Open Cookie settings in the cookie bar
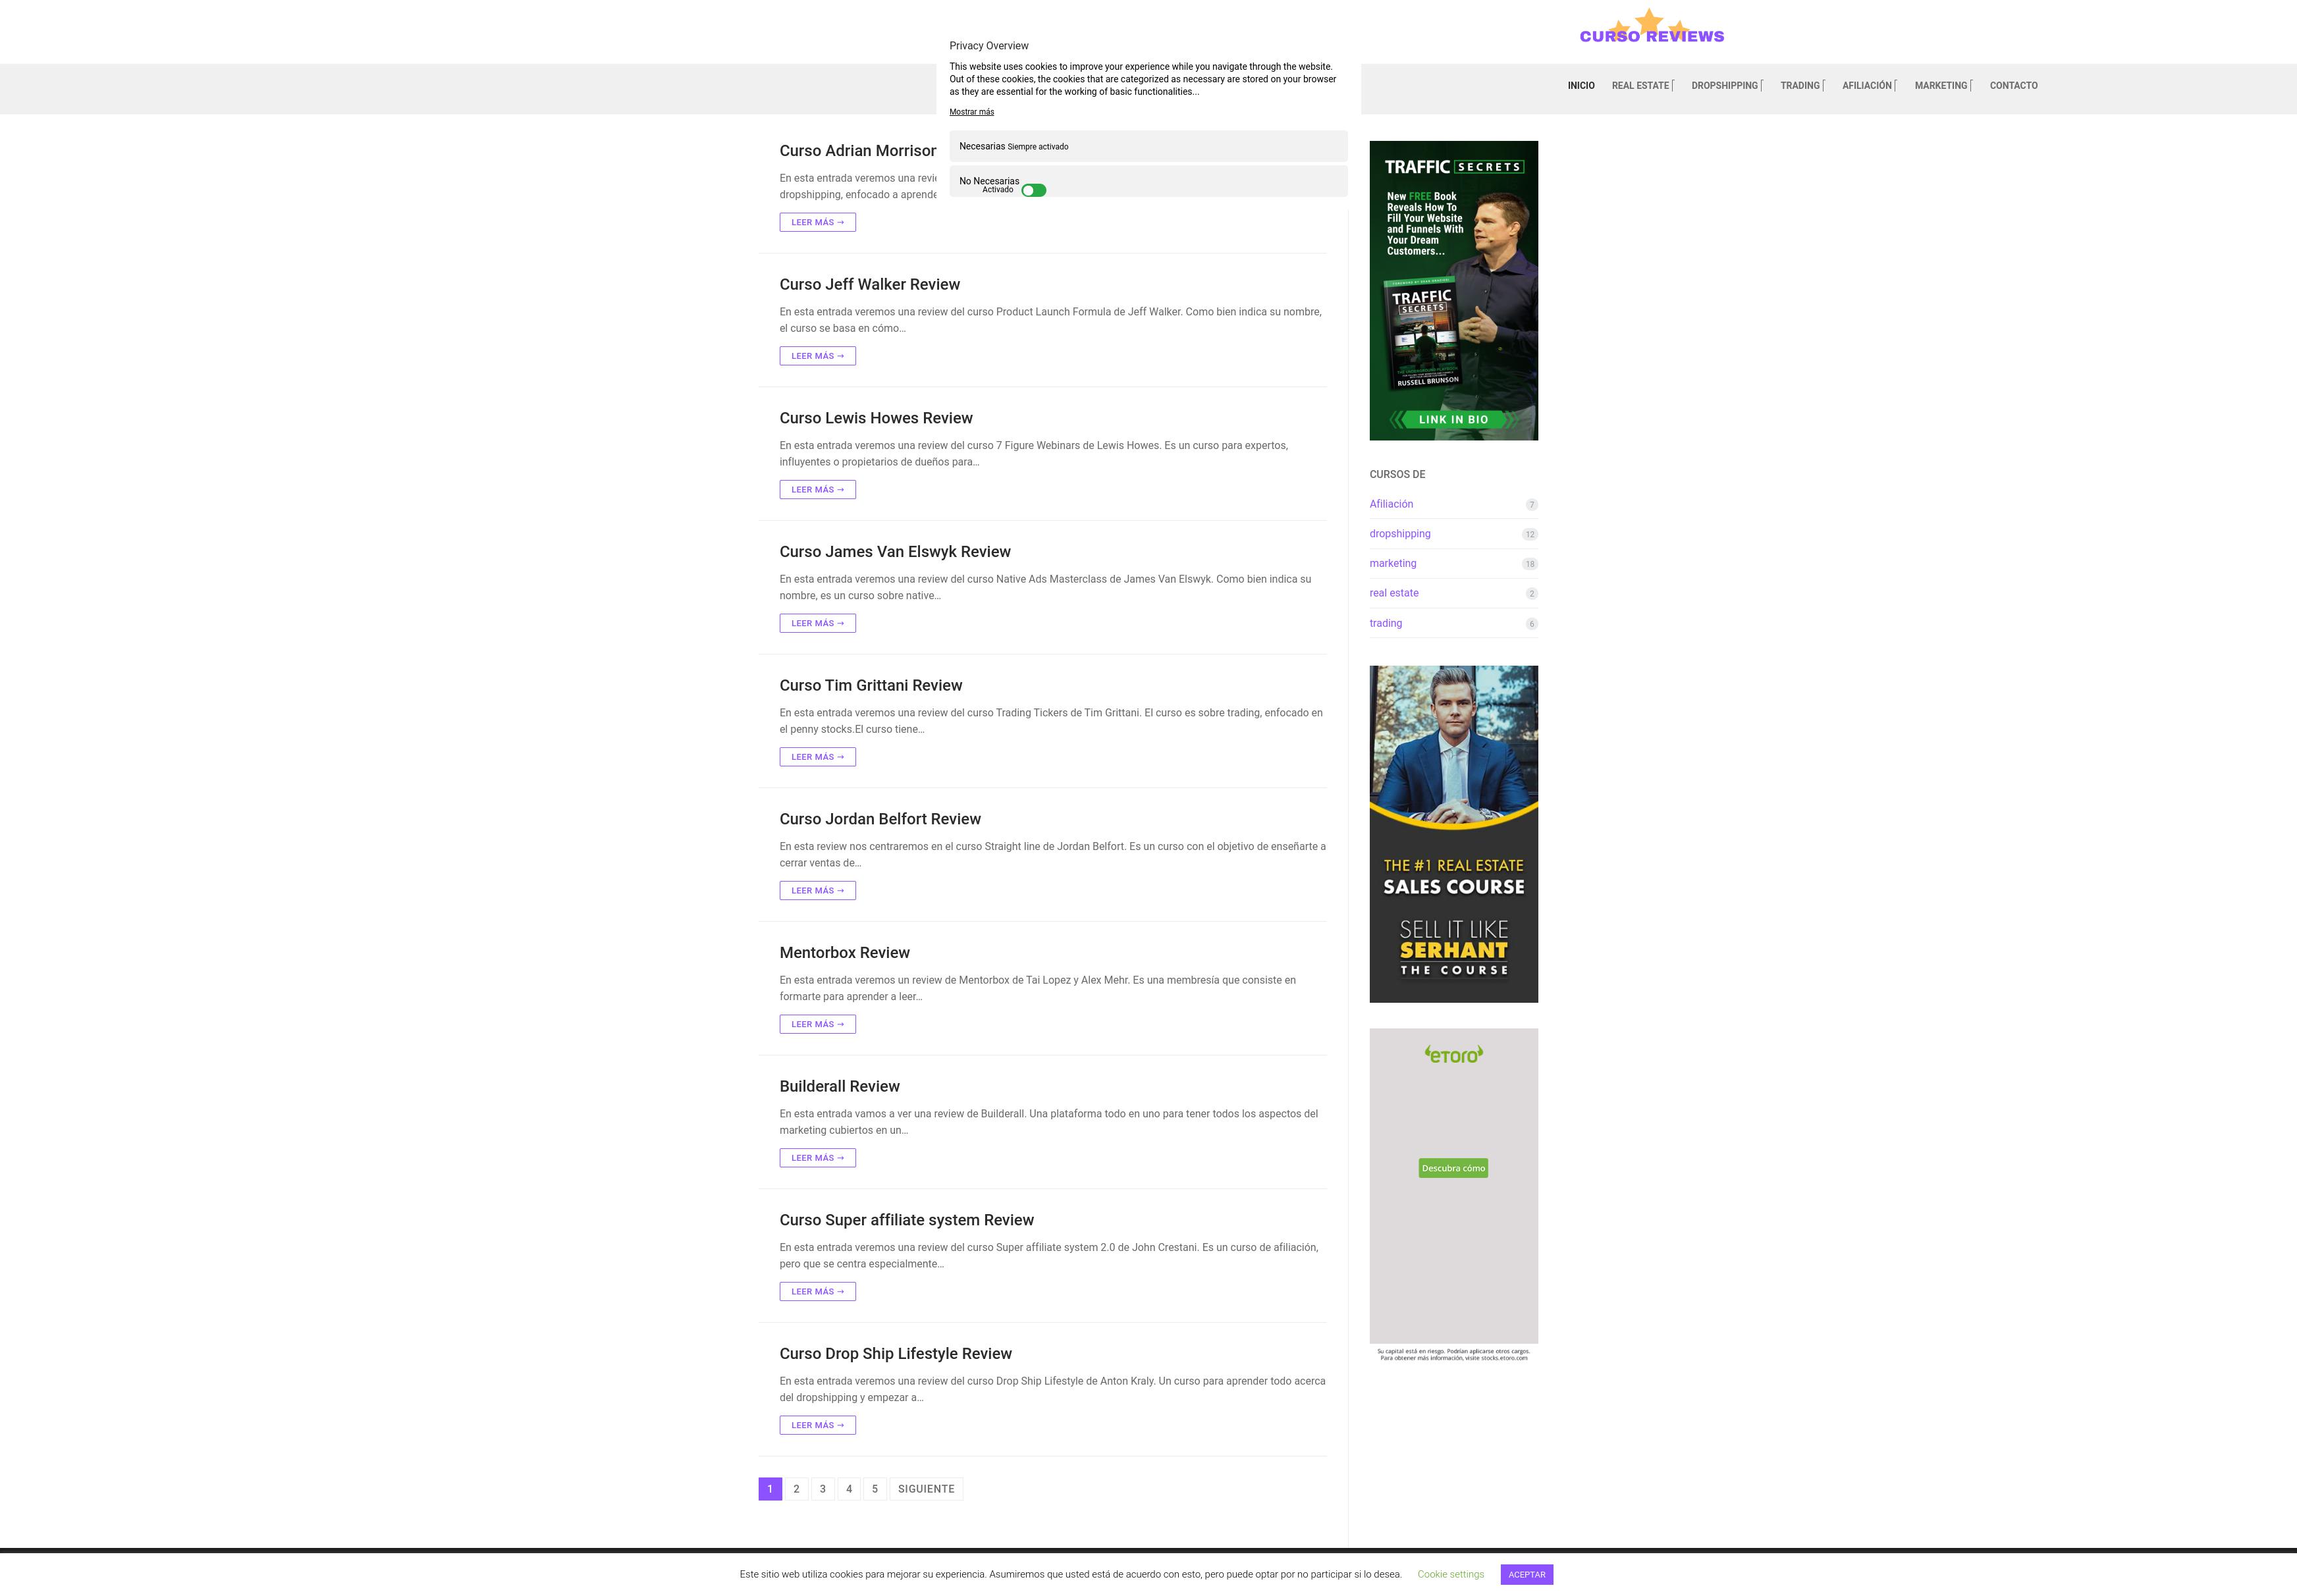2297x1596 pixels. 1450,1574
